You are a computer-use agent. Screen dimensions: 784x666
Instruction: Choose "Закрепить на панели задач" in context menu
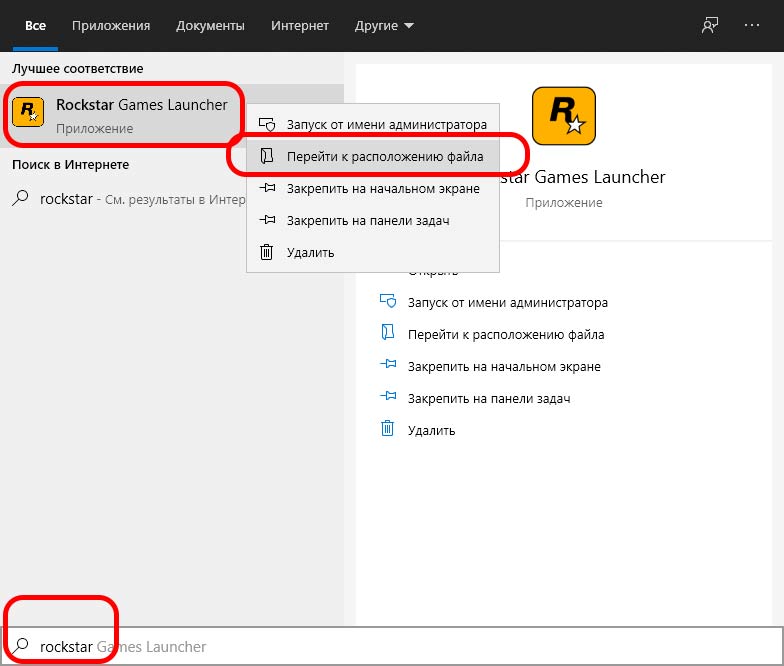pyautogui.click(x=373, y=220)
